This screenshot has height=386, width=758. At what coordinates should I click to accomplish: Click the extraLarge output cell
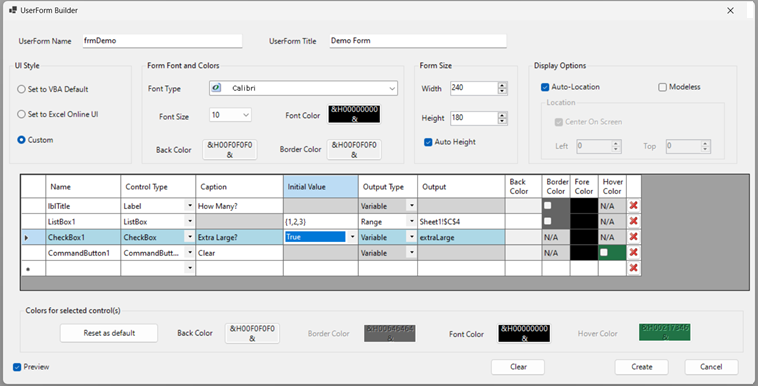461,237
